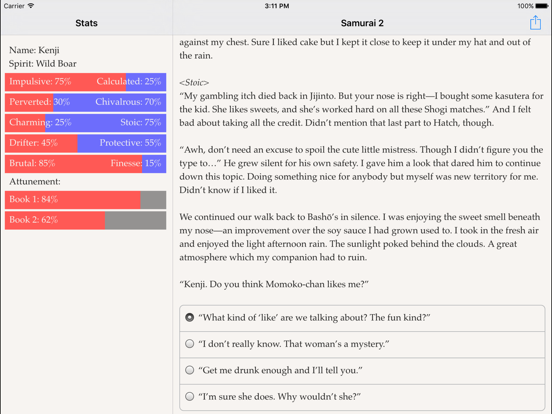The height and width of the screenshot is (414, 552).
Task: Click the Book 2 attunement bar
Action: 86,220
